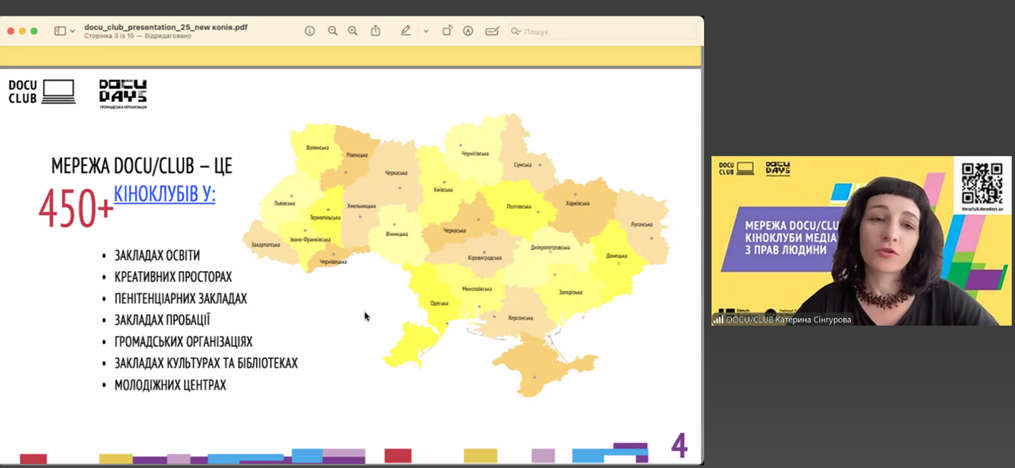Screen dimensions: 1015x468
Task: Click the Вінницька region label on map
Action: 397,234
